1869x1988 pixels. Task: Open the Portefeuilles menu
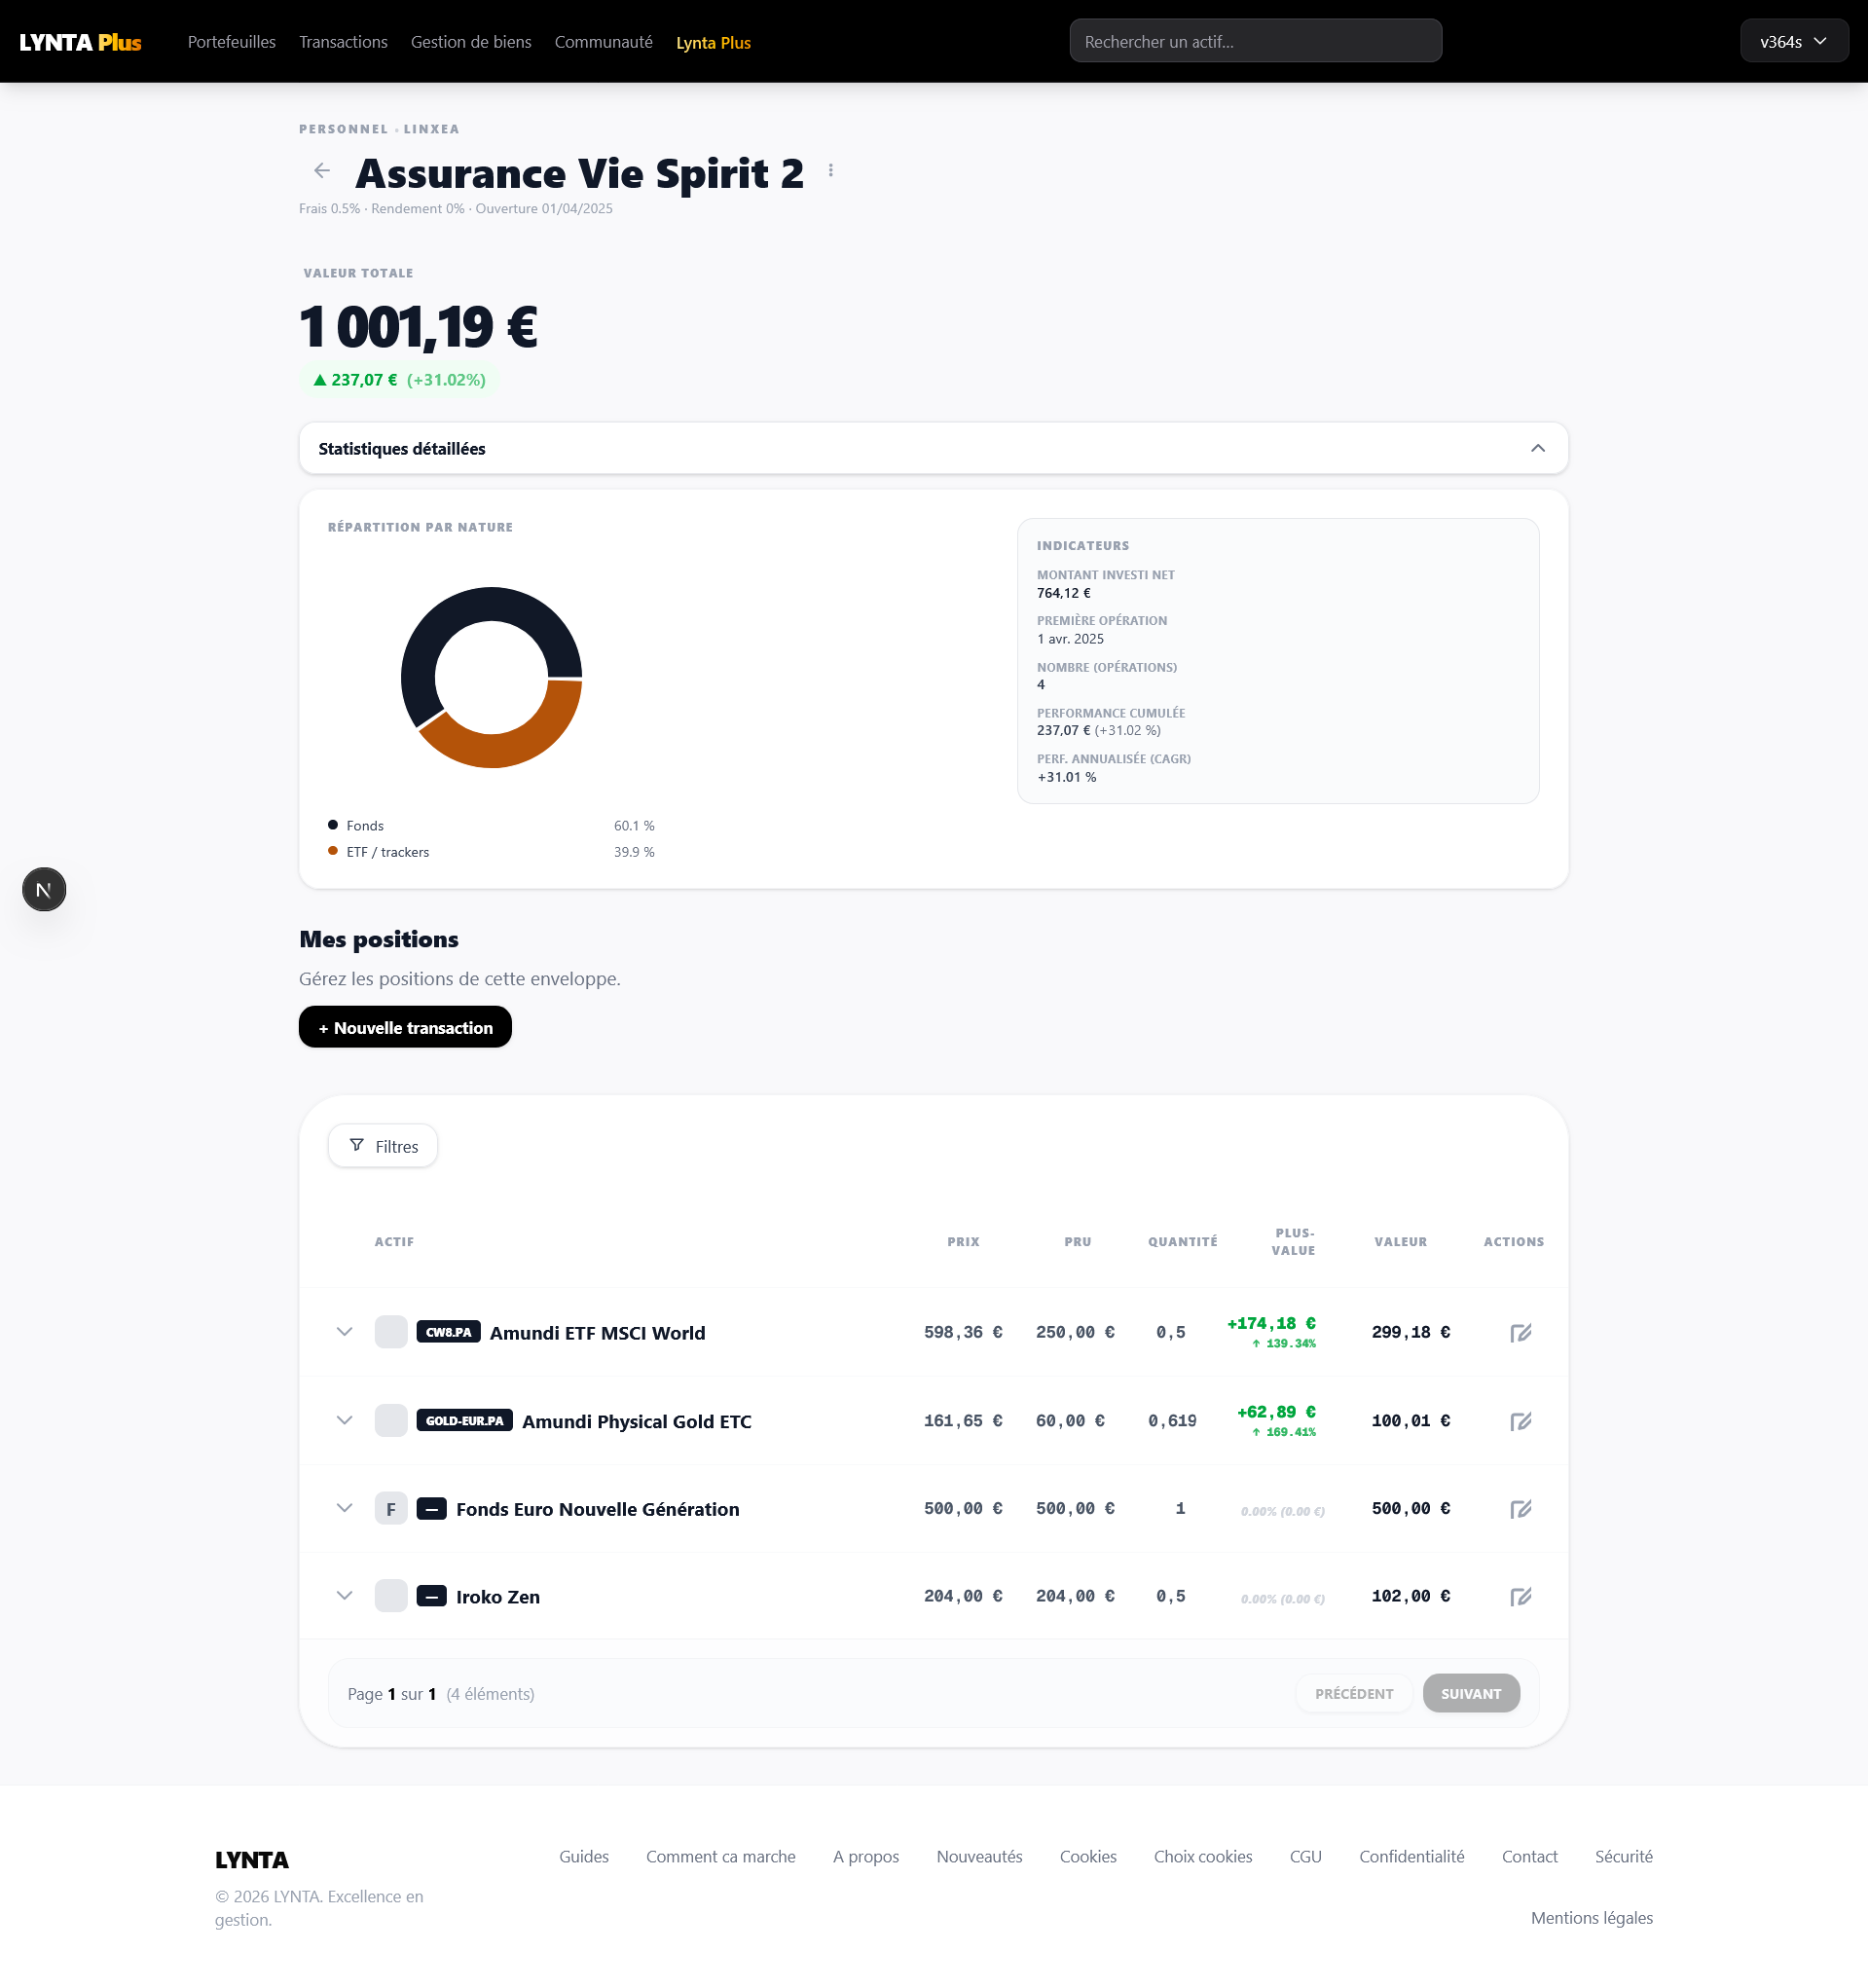tap(232, 42)
